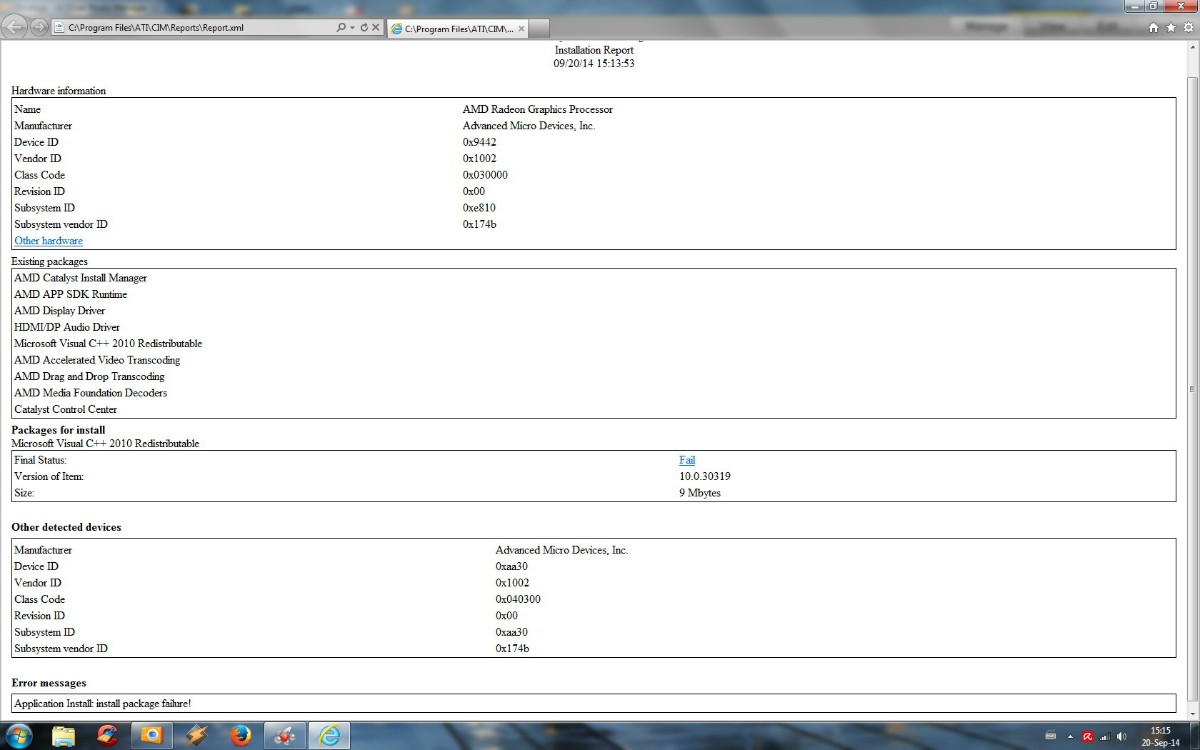Select 'Advanced Micro Devices, Inc.' in Hardware information
The image size is (1200, 750).
coord(528,126)
